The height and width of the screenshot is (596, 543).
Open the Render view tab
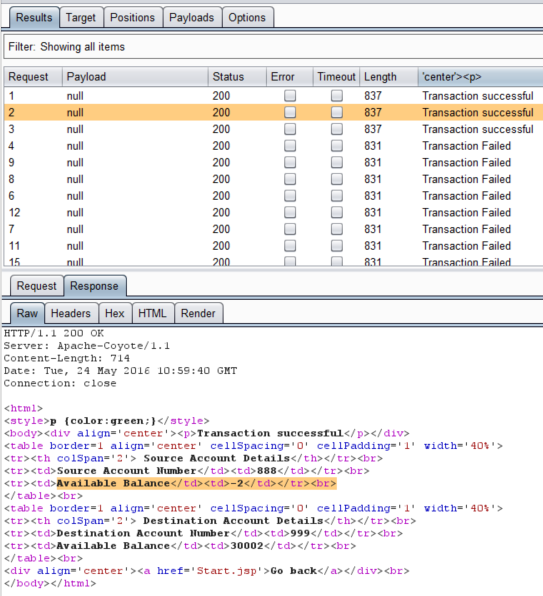tap(198, 313)
